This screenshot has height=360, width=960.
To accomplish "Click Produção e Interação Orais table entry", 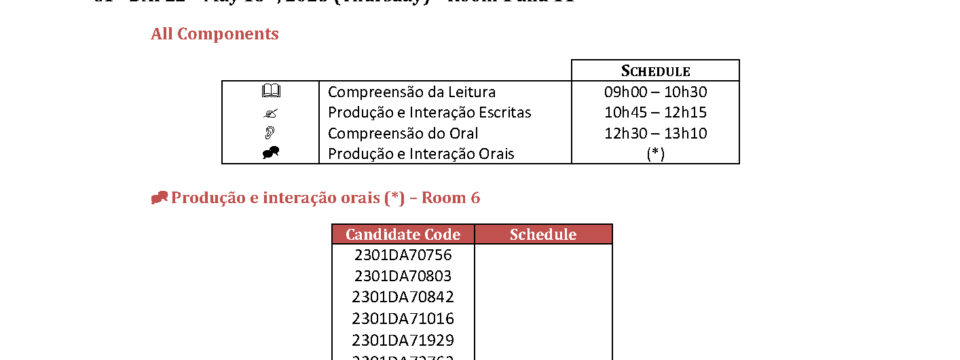I will click(421, 154).
